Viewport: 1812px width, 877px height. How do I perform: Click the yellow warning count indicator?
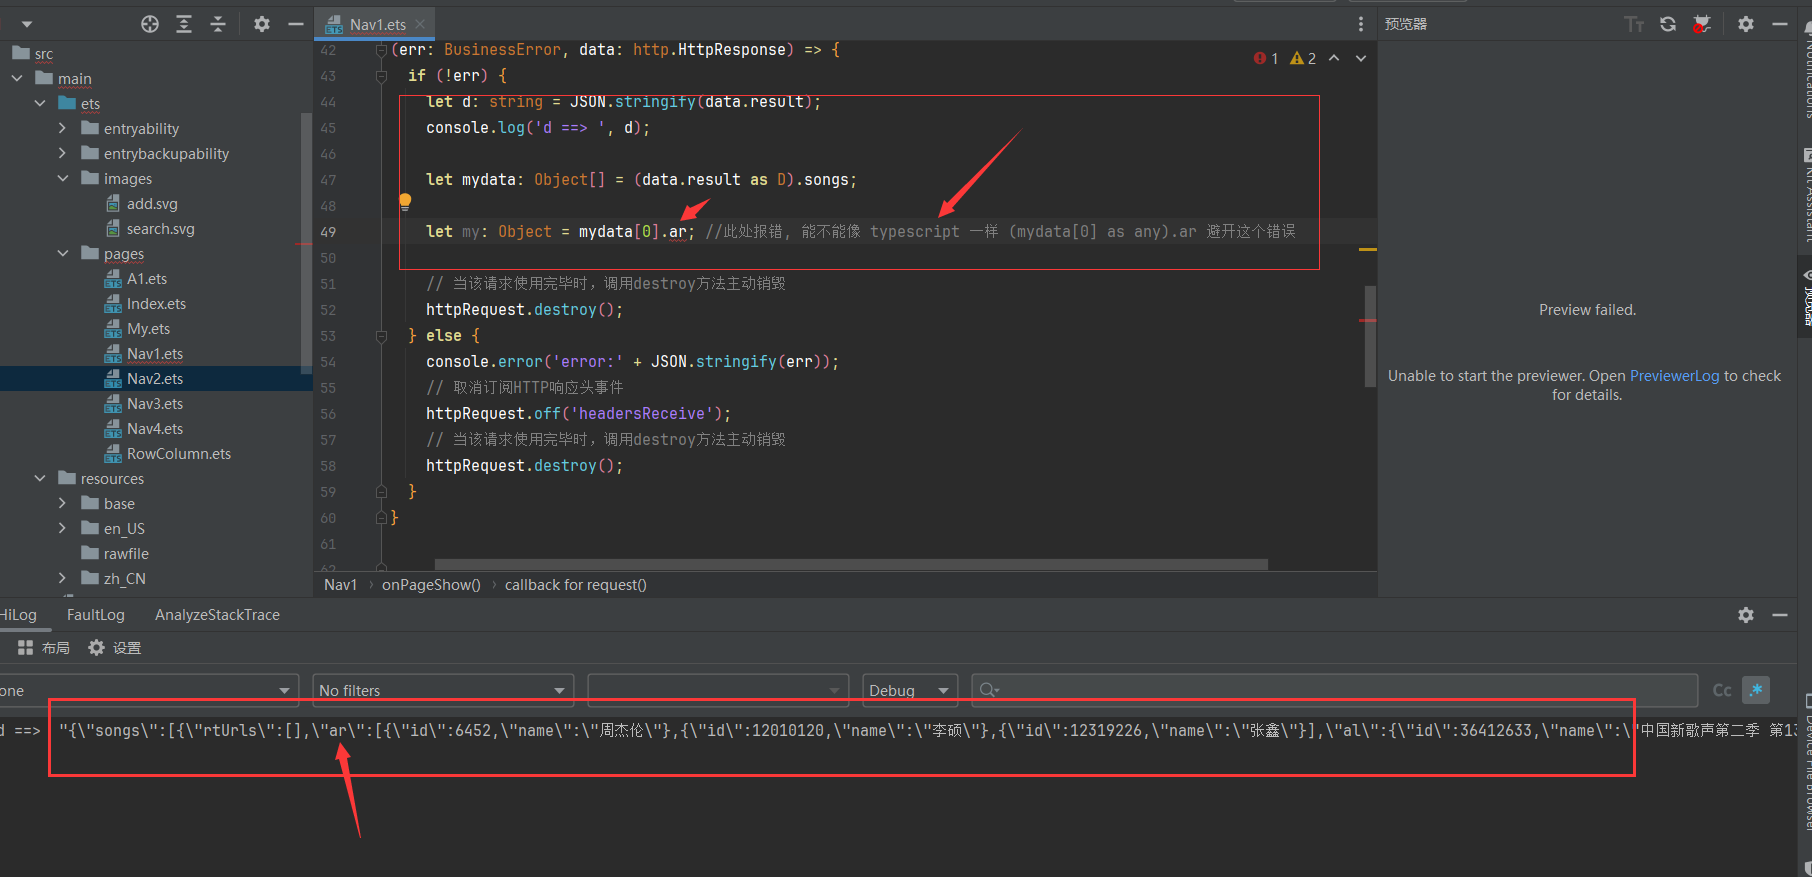[1303, 58]
